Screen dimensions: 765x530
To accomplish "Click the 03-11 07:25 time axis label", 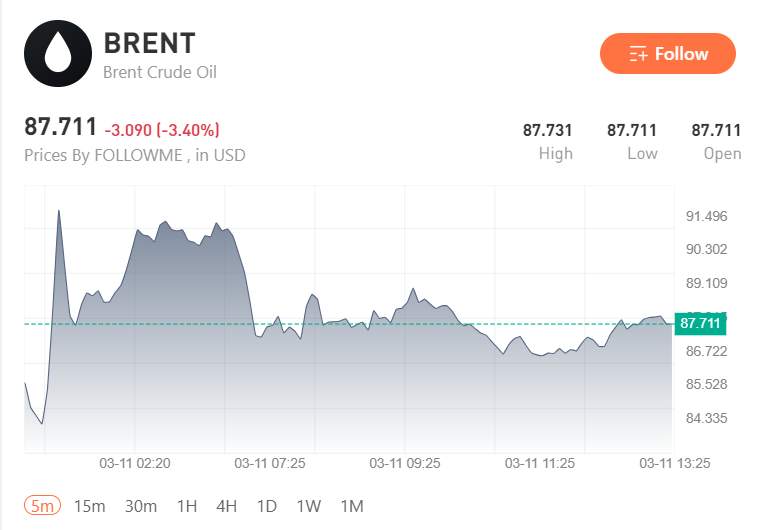I will (269, 463).
